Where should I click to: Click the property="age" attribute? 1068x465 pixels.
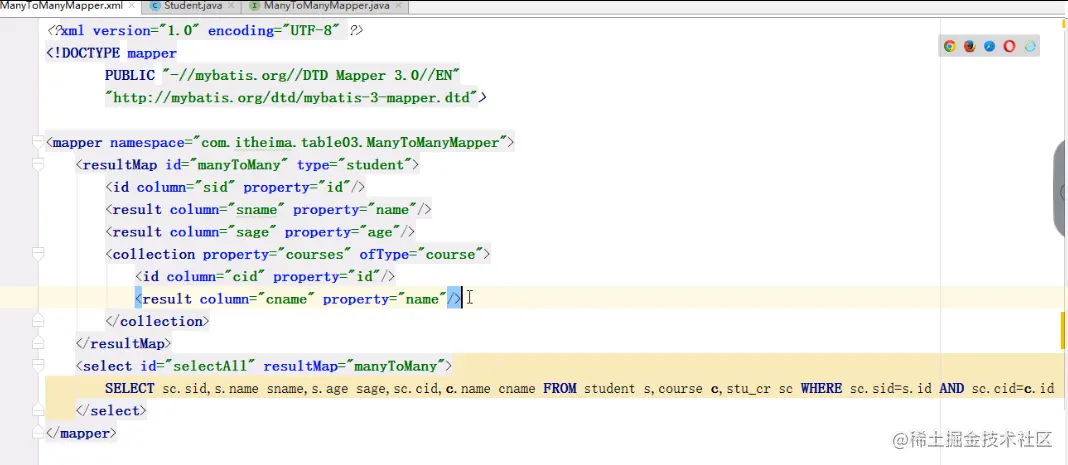pos(342,232)
